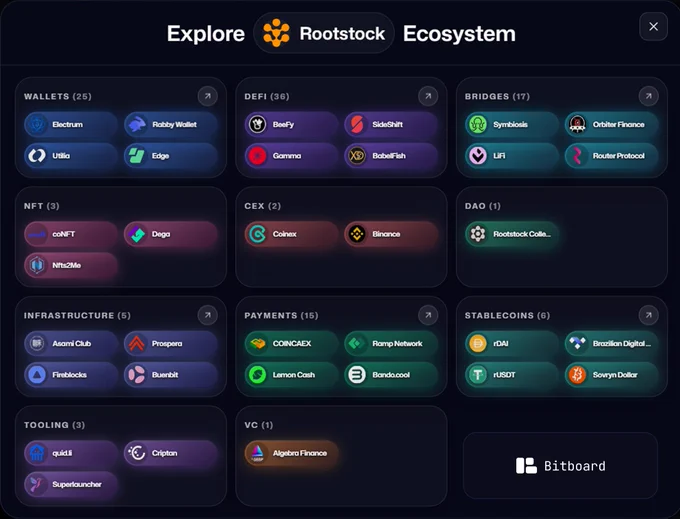Select the Gamma red circle icon
Screen dimensions: 680x519
258,156
